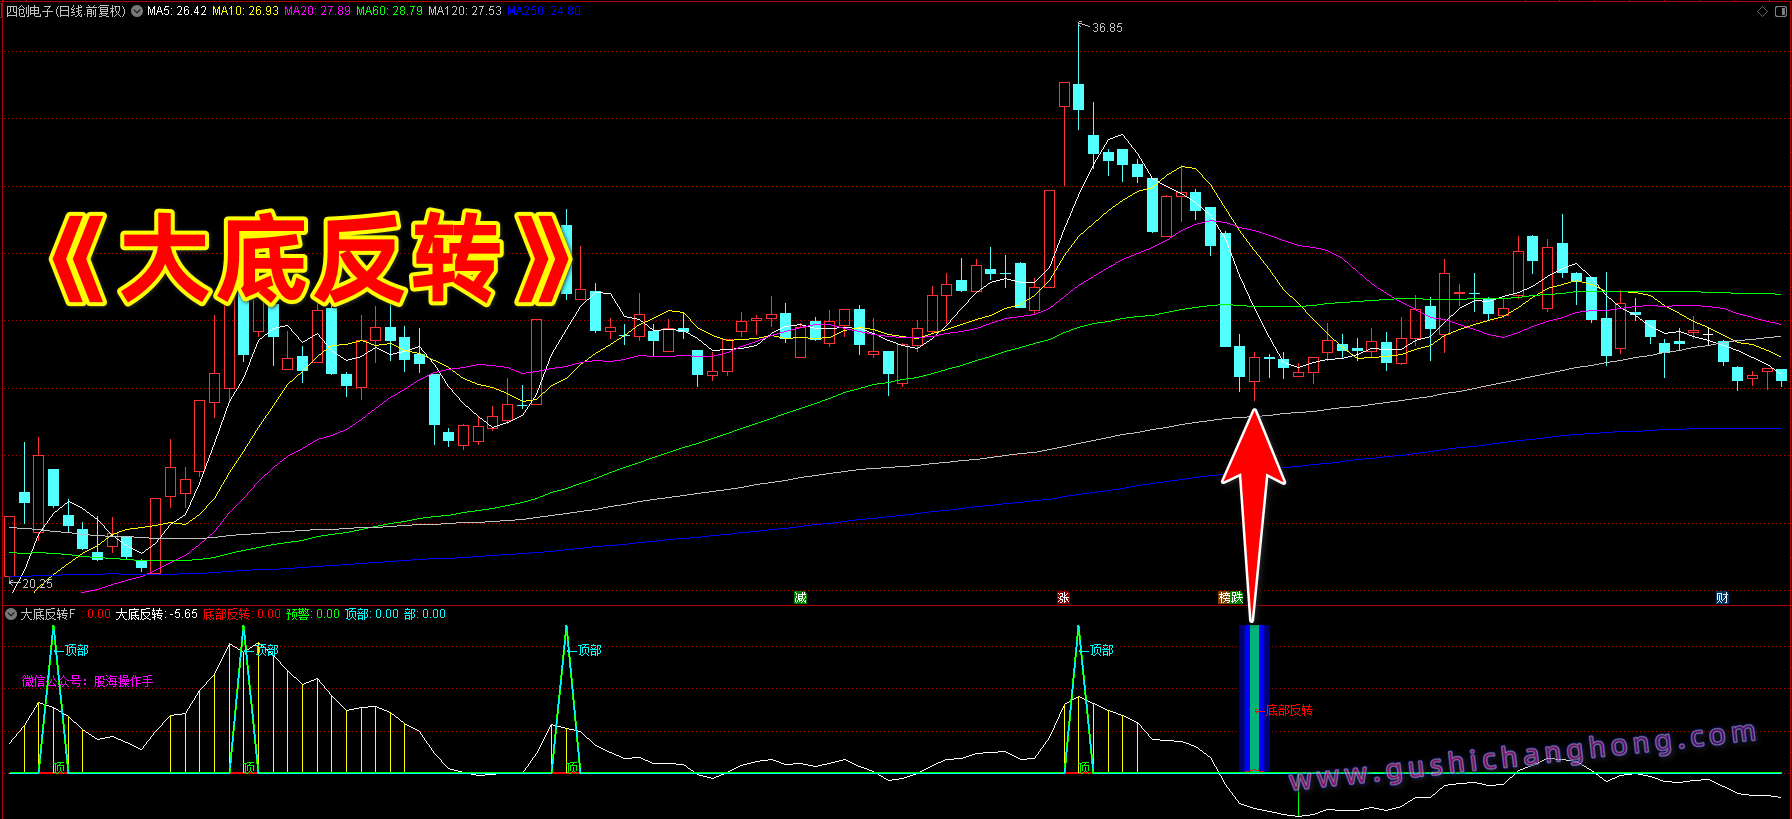Expand the 大底反转F indicator panel menu
The width and height of the screenshot is (1792, 819).
(11, 614)
